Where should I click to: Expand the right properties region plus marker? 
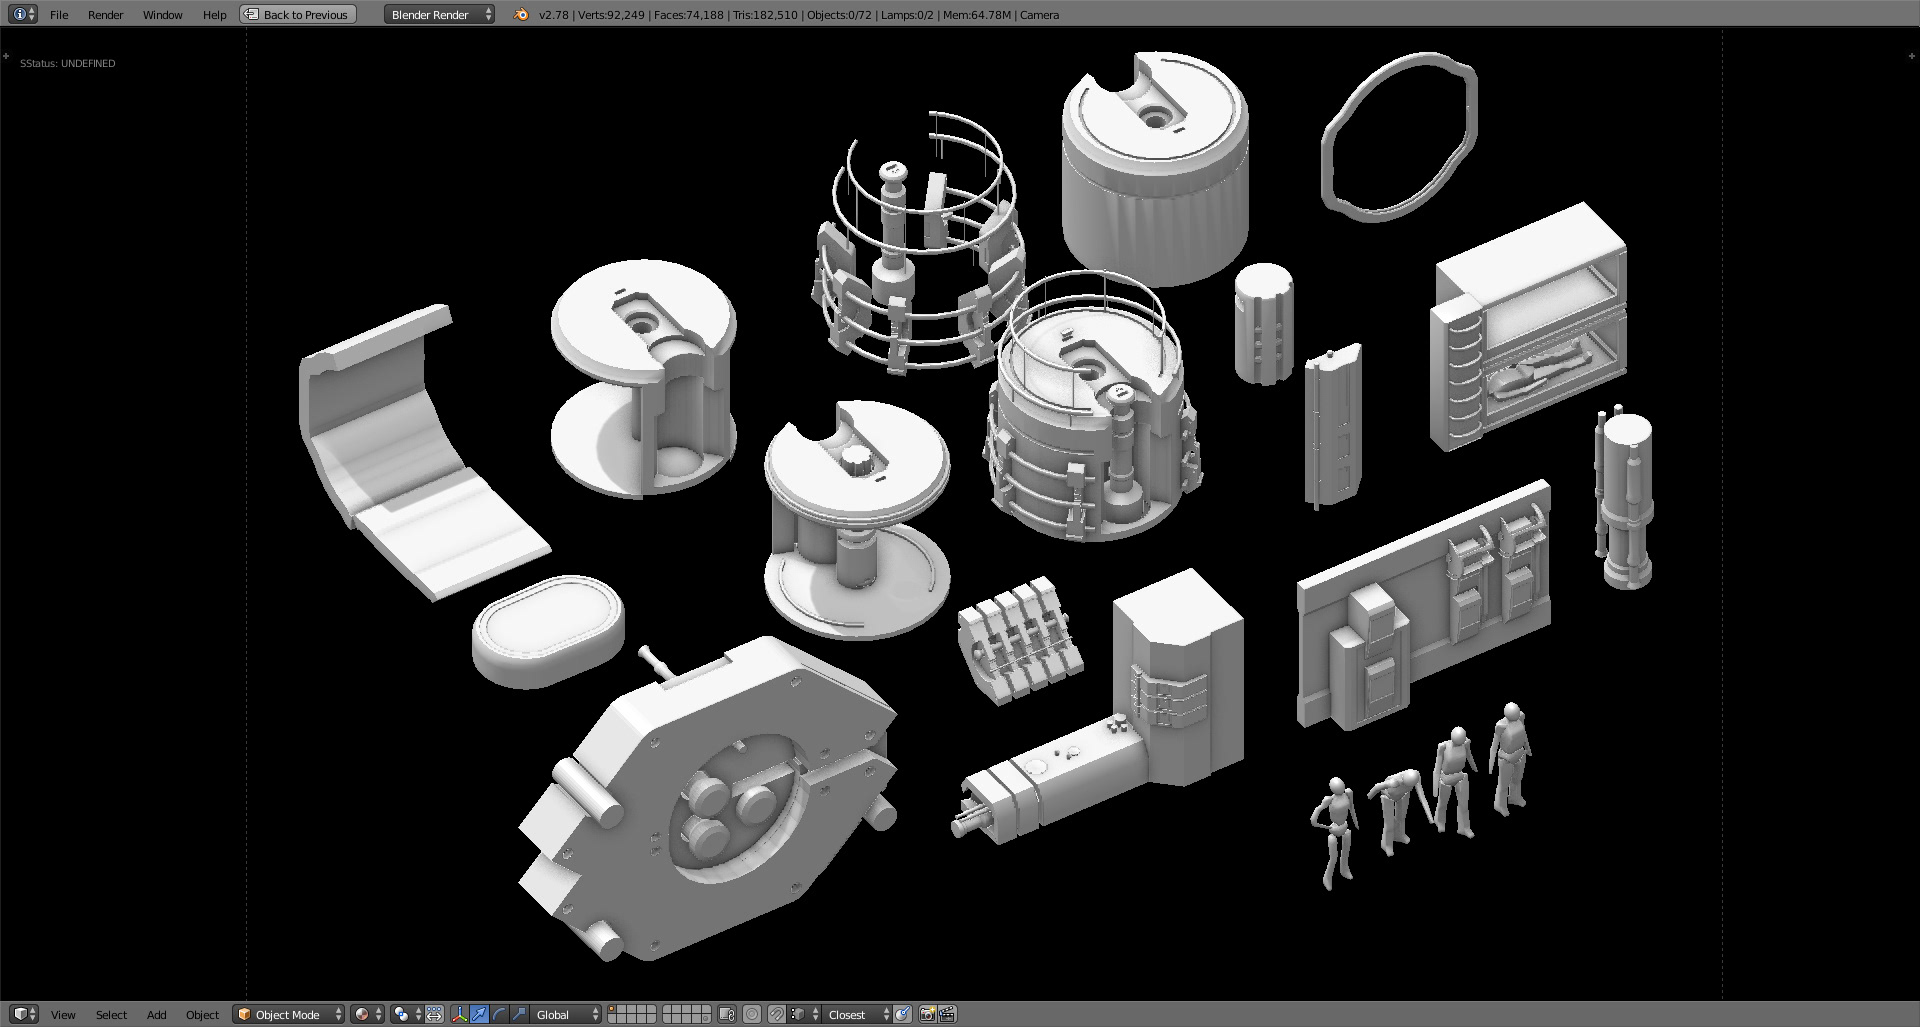click(x=1912, y=56)
